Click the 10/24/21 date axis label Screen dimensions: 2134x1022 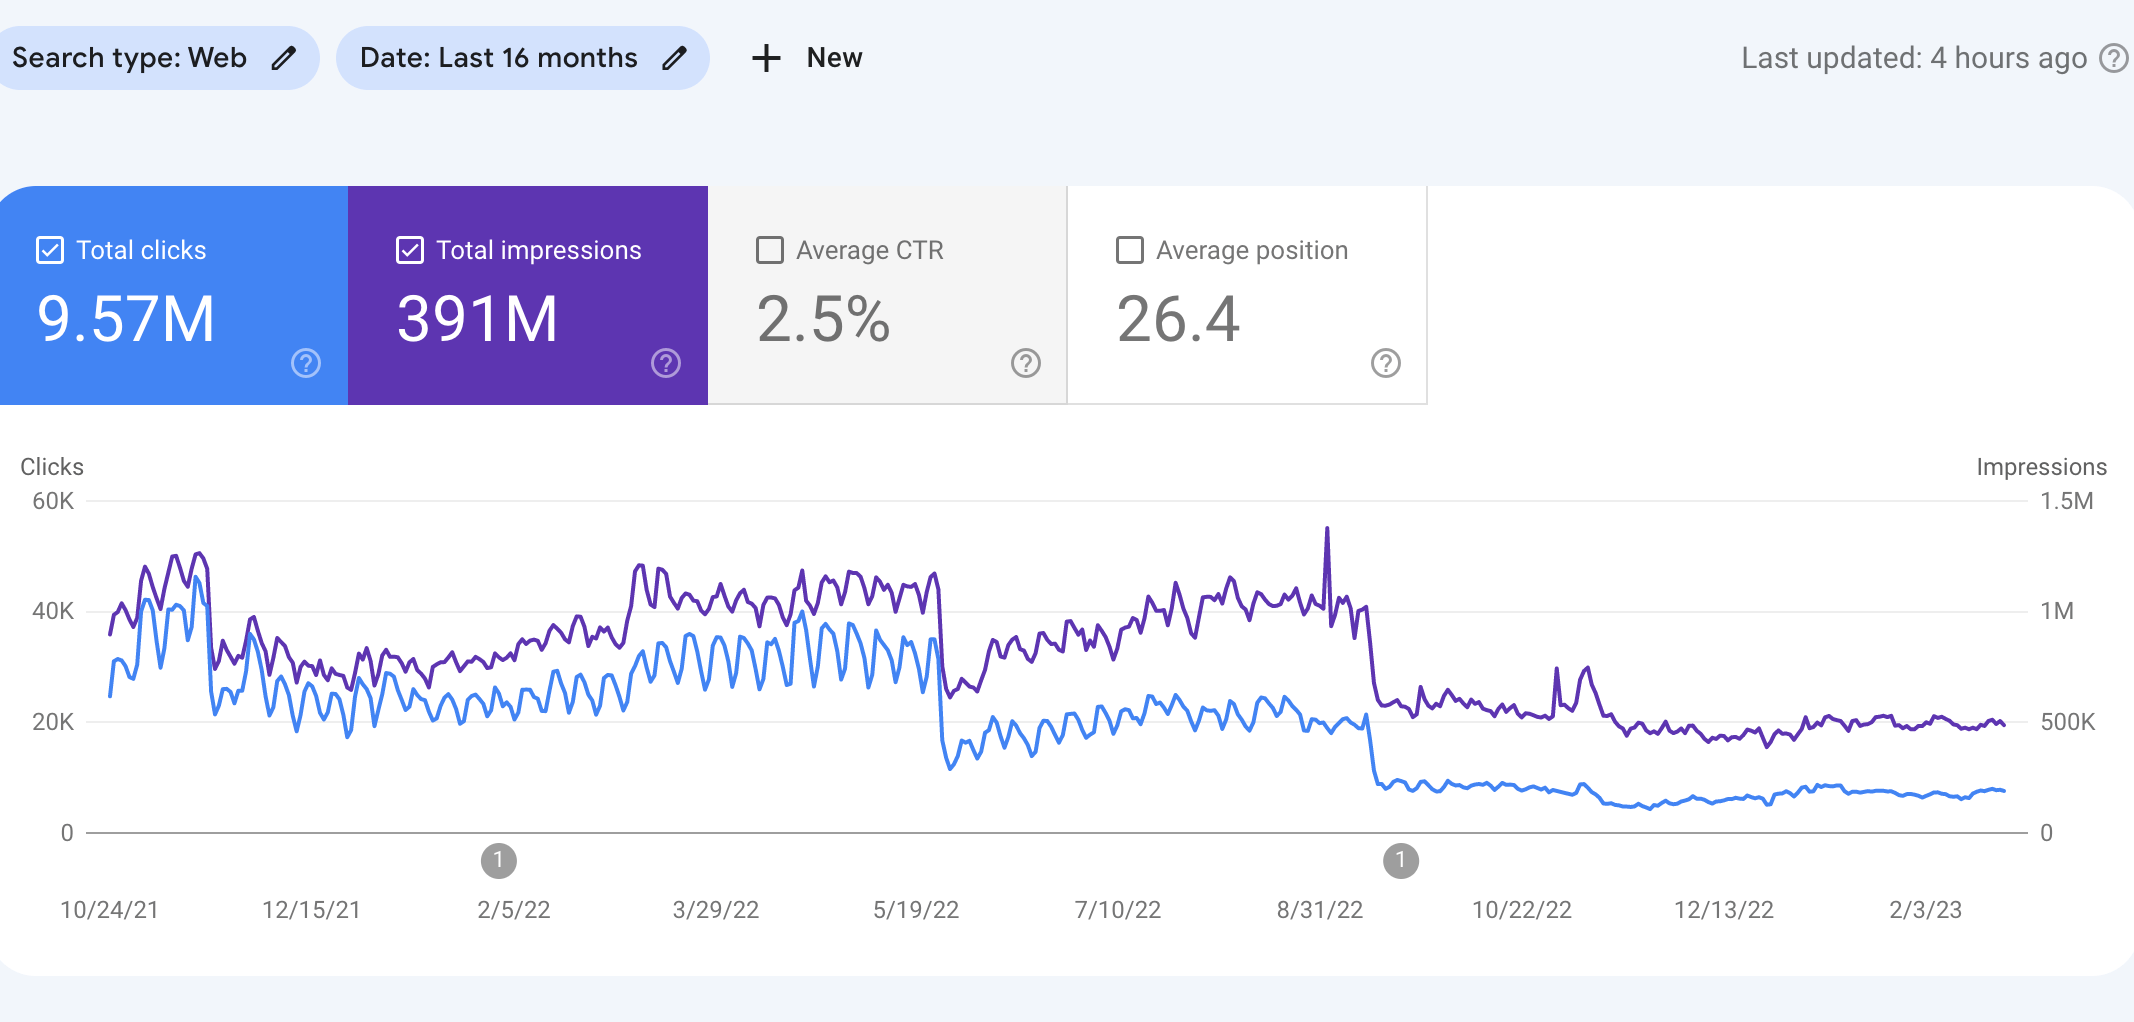pos(109,910)
